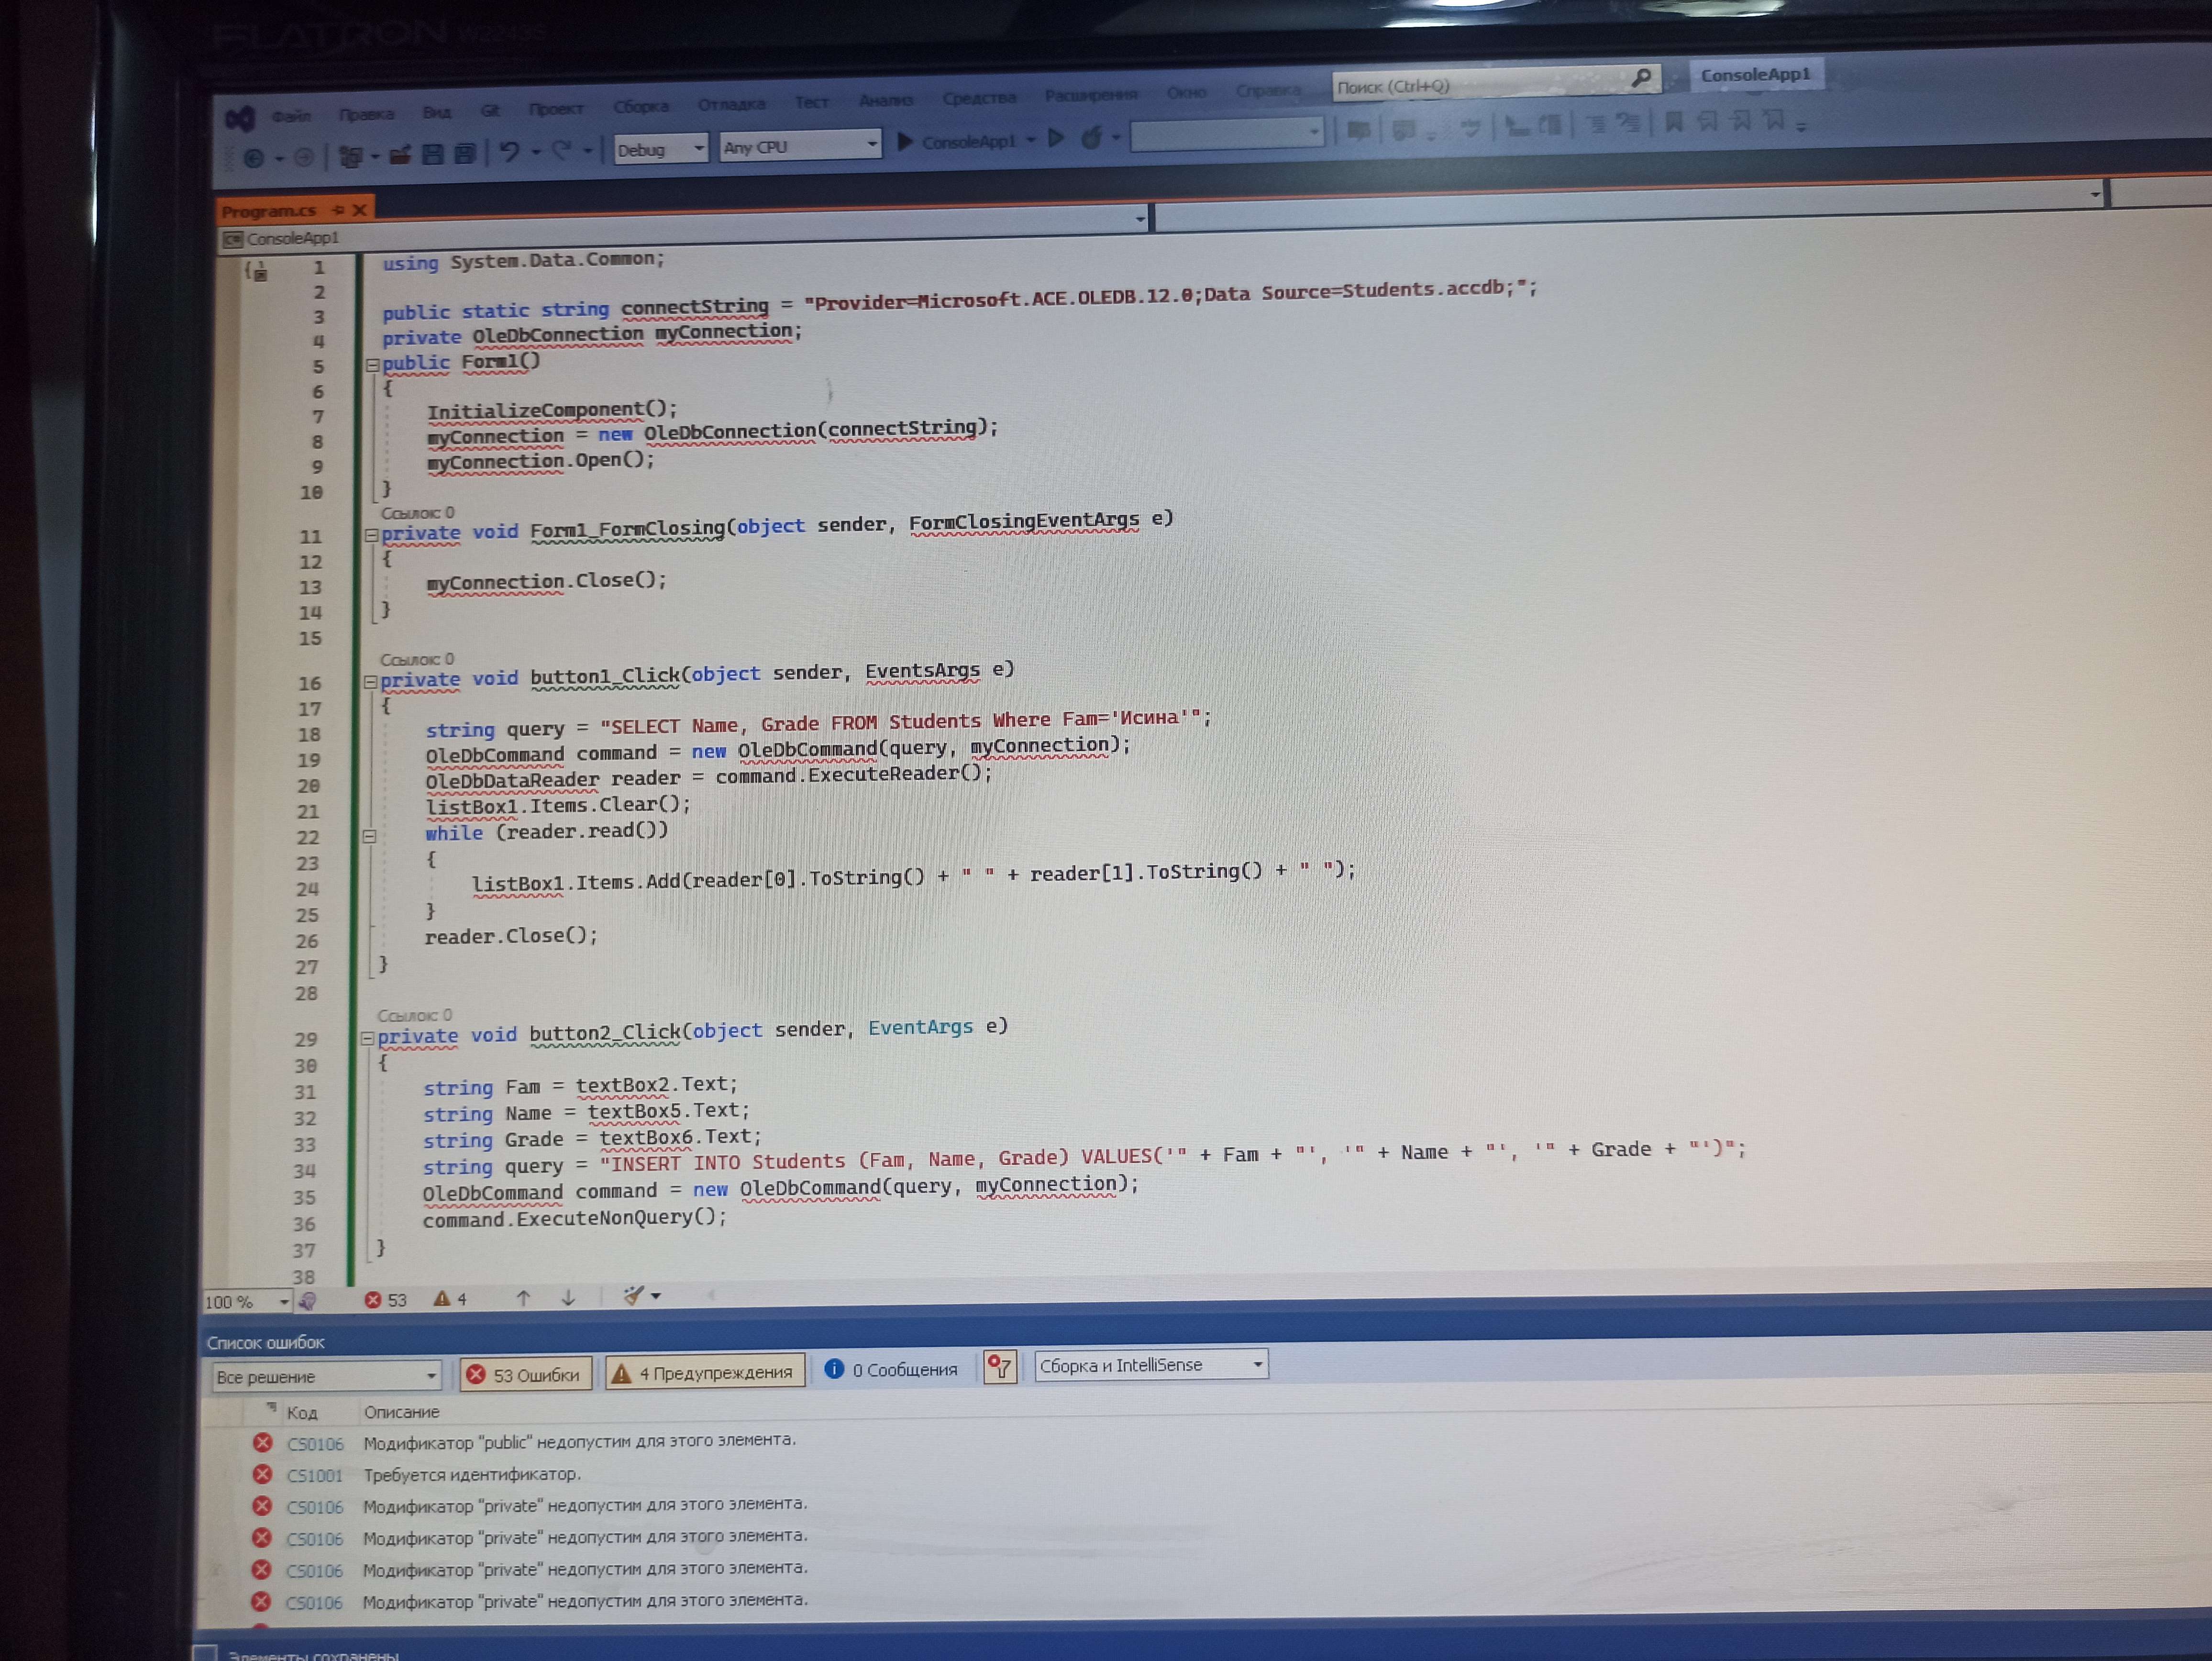Switch to the Program.cs tab

point(269,211)
